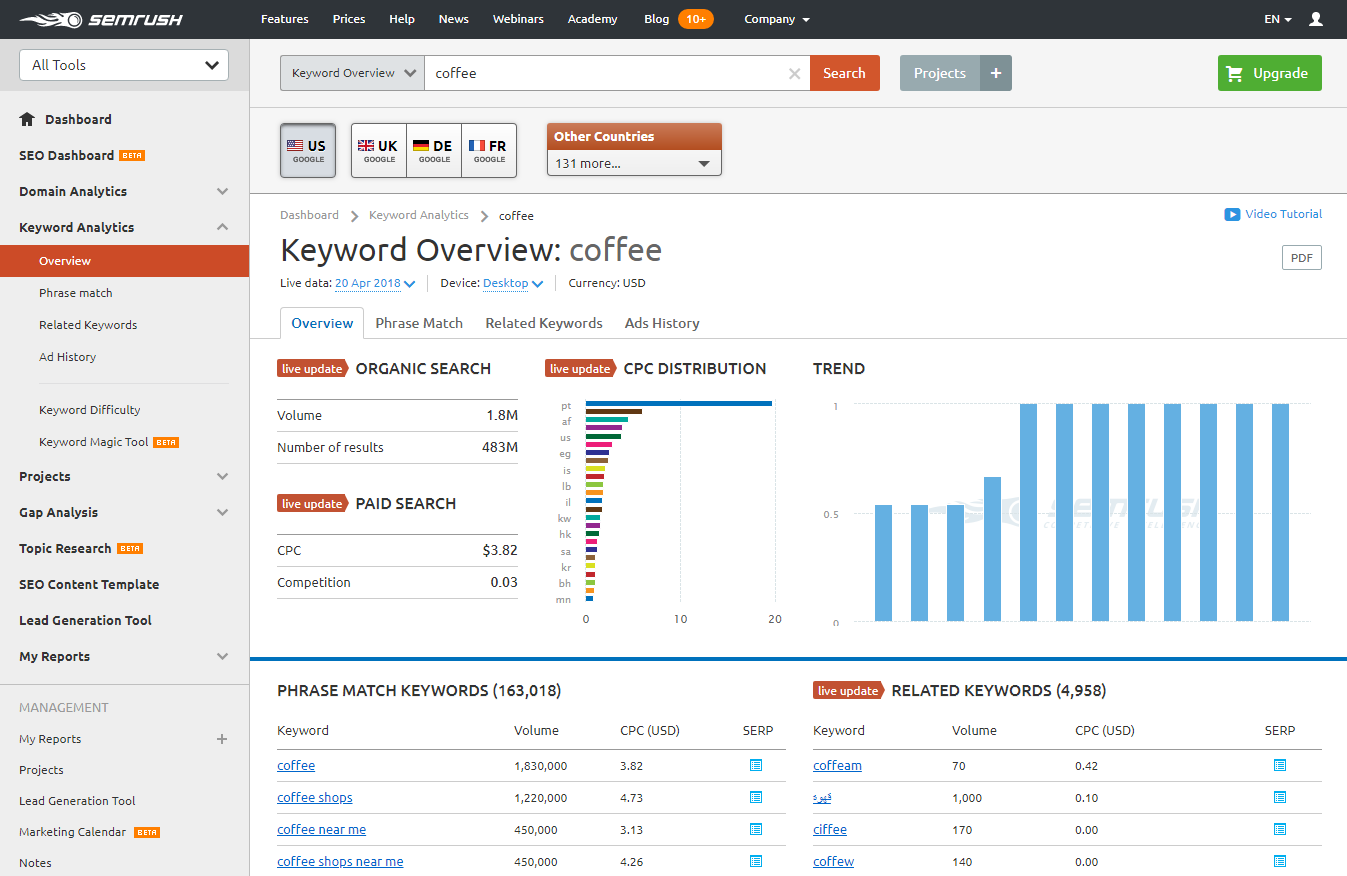Go to Keyword Analytics breadcrumb
This screenshot has height=876, width=1347.
tap(418, 215)
